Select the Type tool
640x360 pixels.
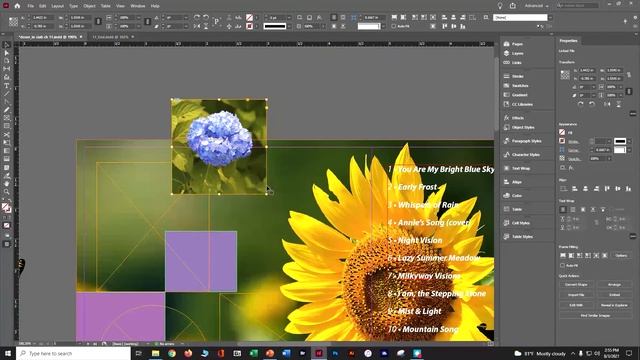(x=7, y=86)
